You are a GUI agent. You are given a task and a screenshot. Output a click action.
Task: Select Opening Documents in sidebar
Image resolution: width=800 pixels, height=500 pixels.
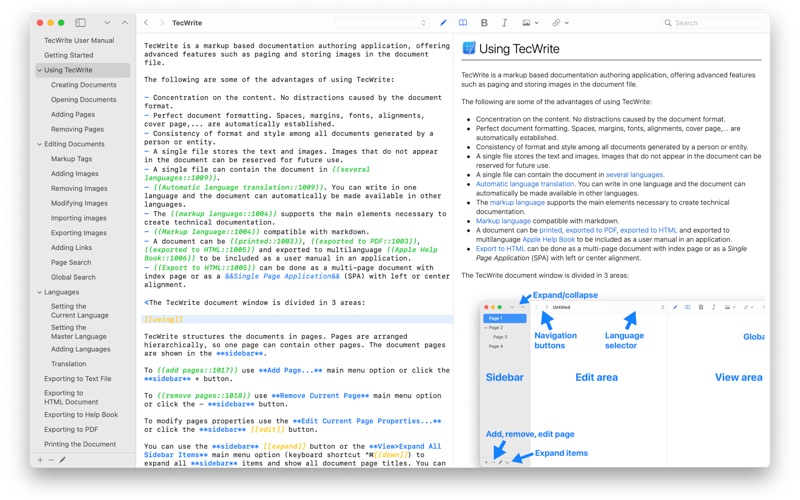coord(84,99)
